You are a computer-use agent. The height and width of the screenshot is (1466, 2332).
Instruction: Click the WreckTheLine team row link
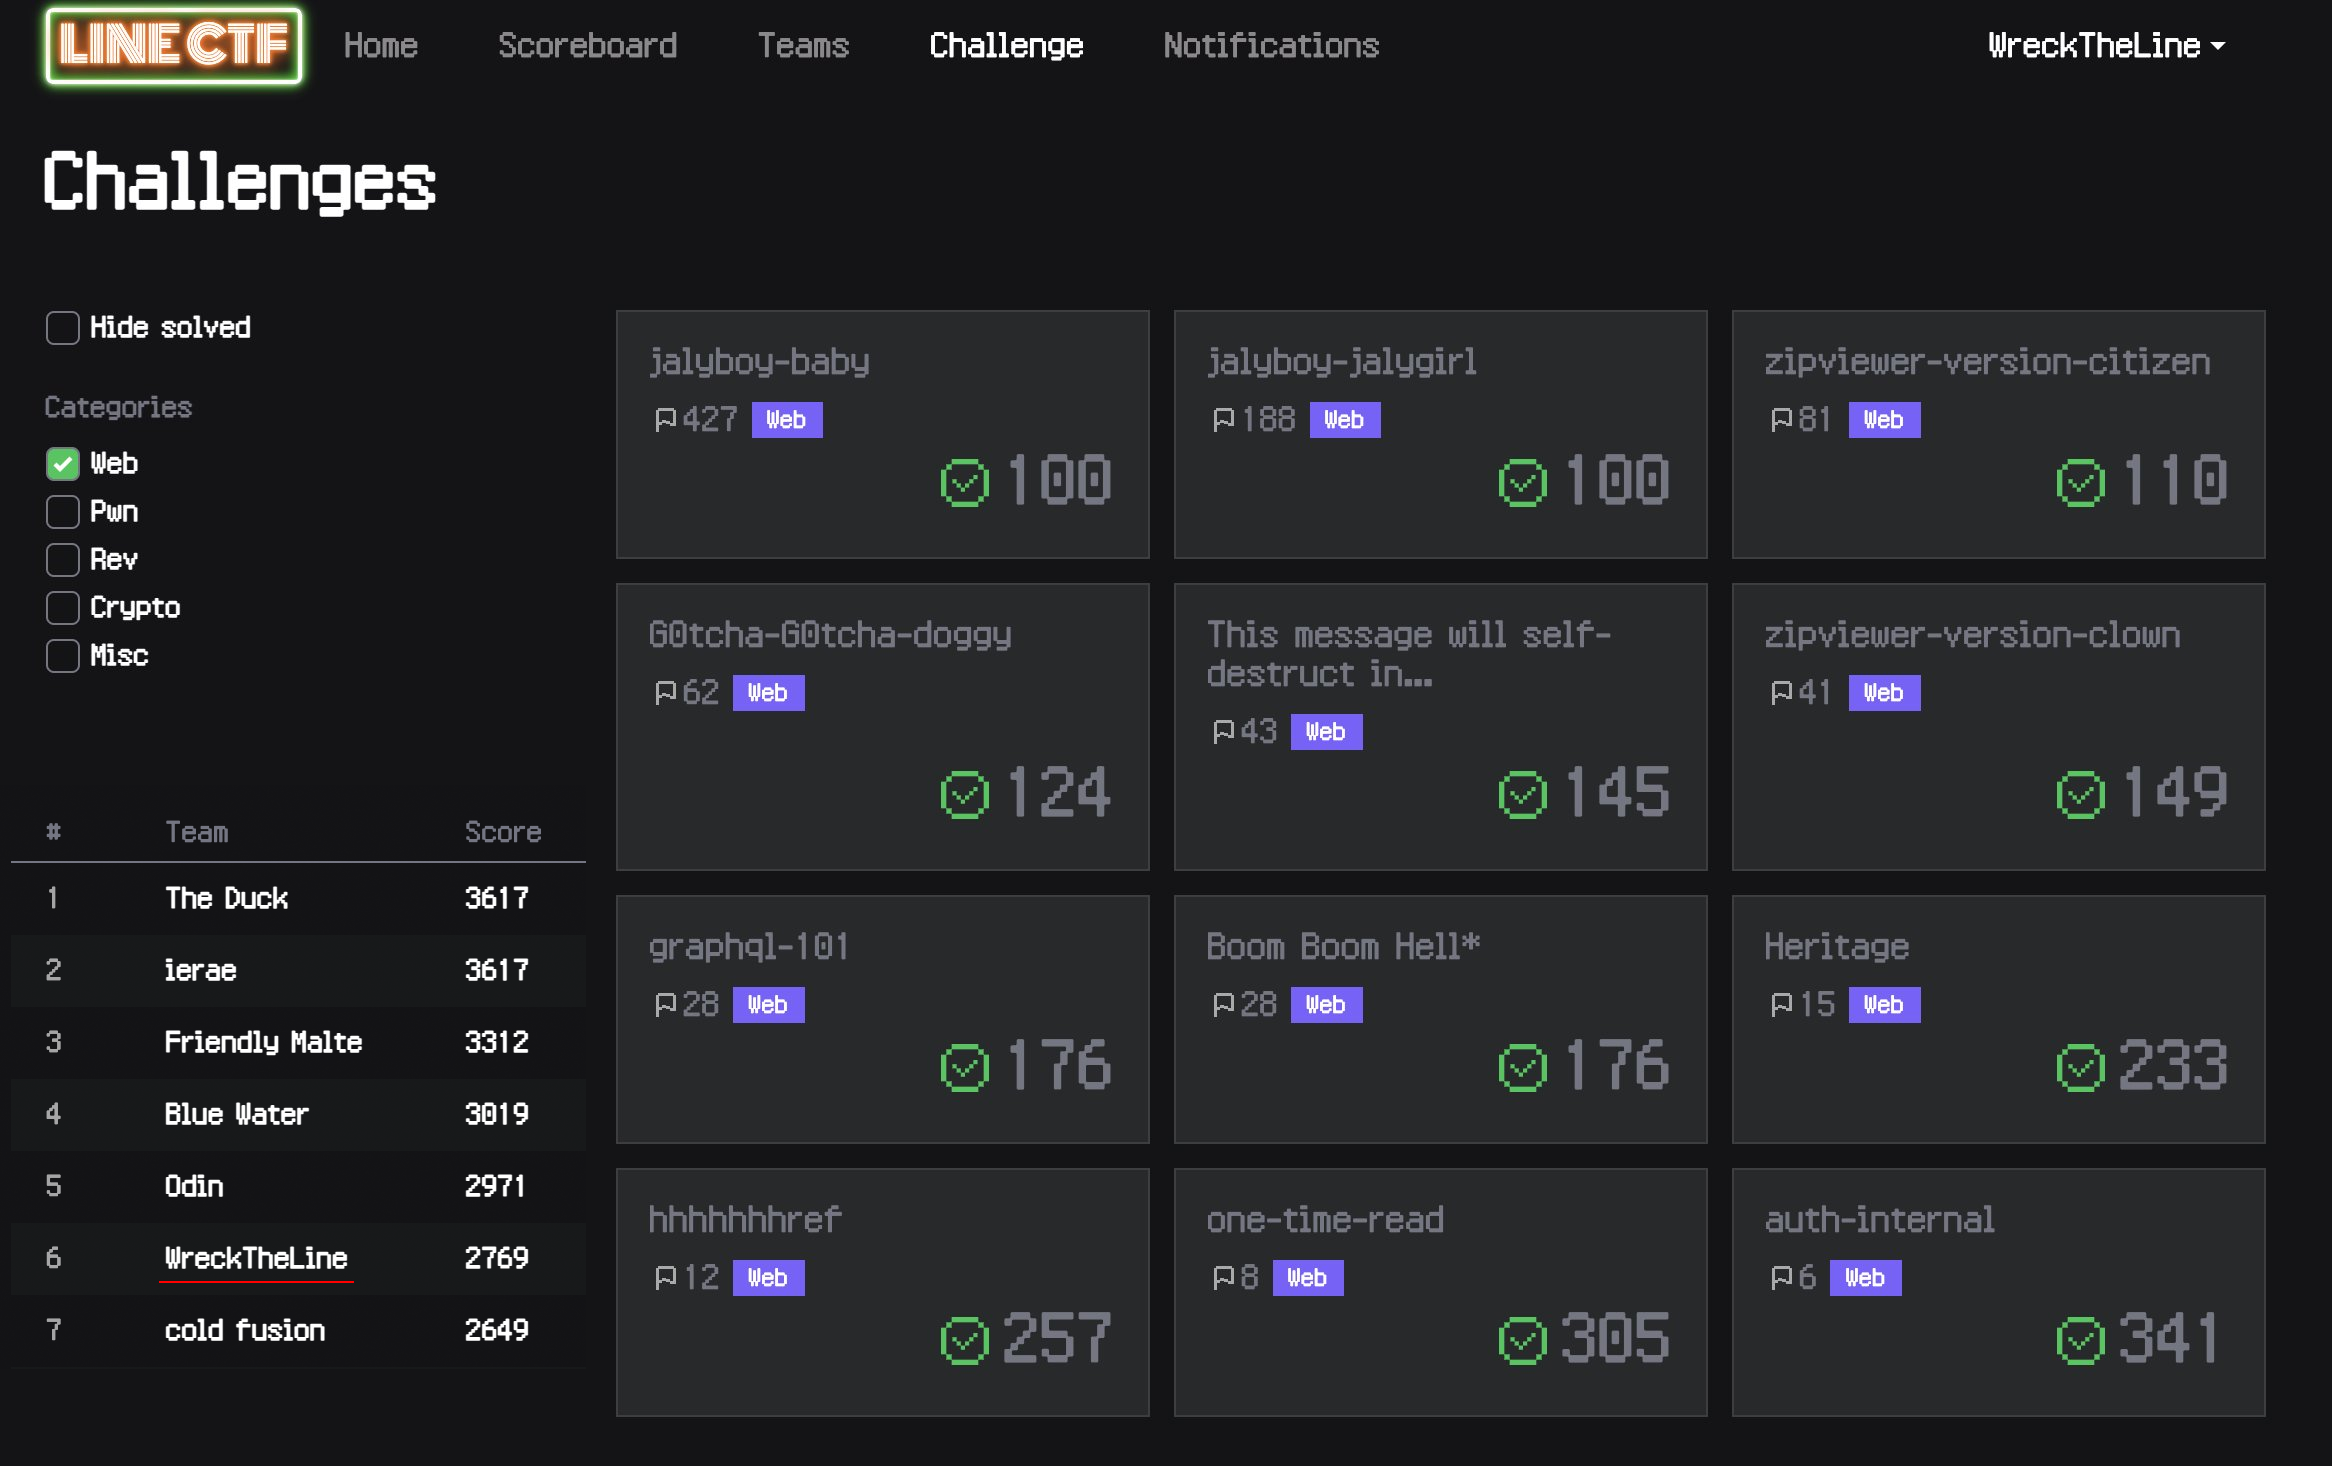(x=256, y=1258)
